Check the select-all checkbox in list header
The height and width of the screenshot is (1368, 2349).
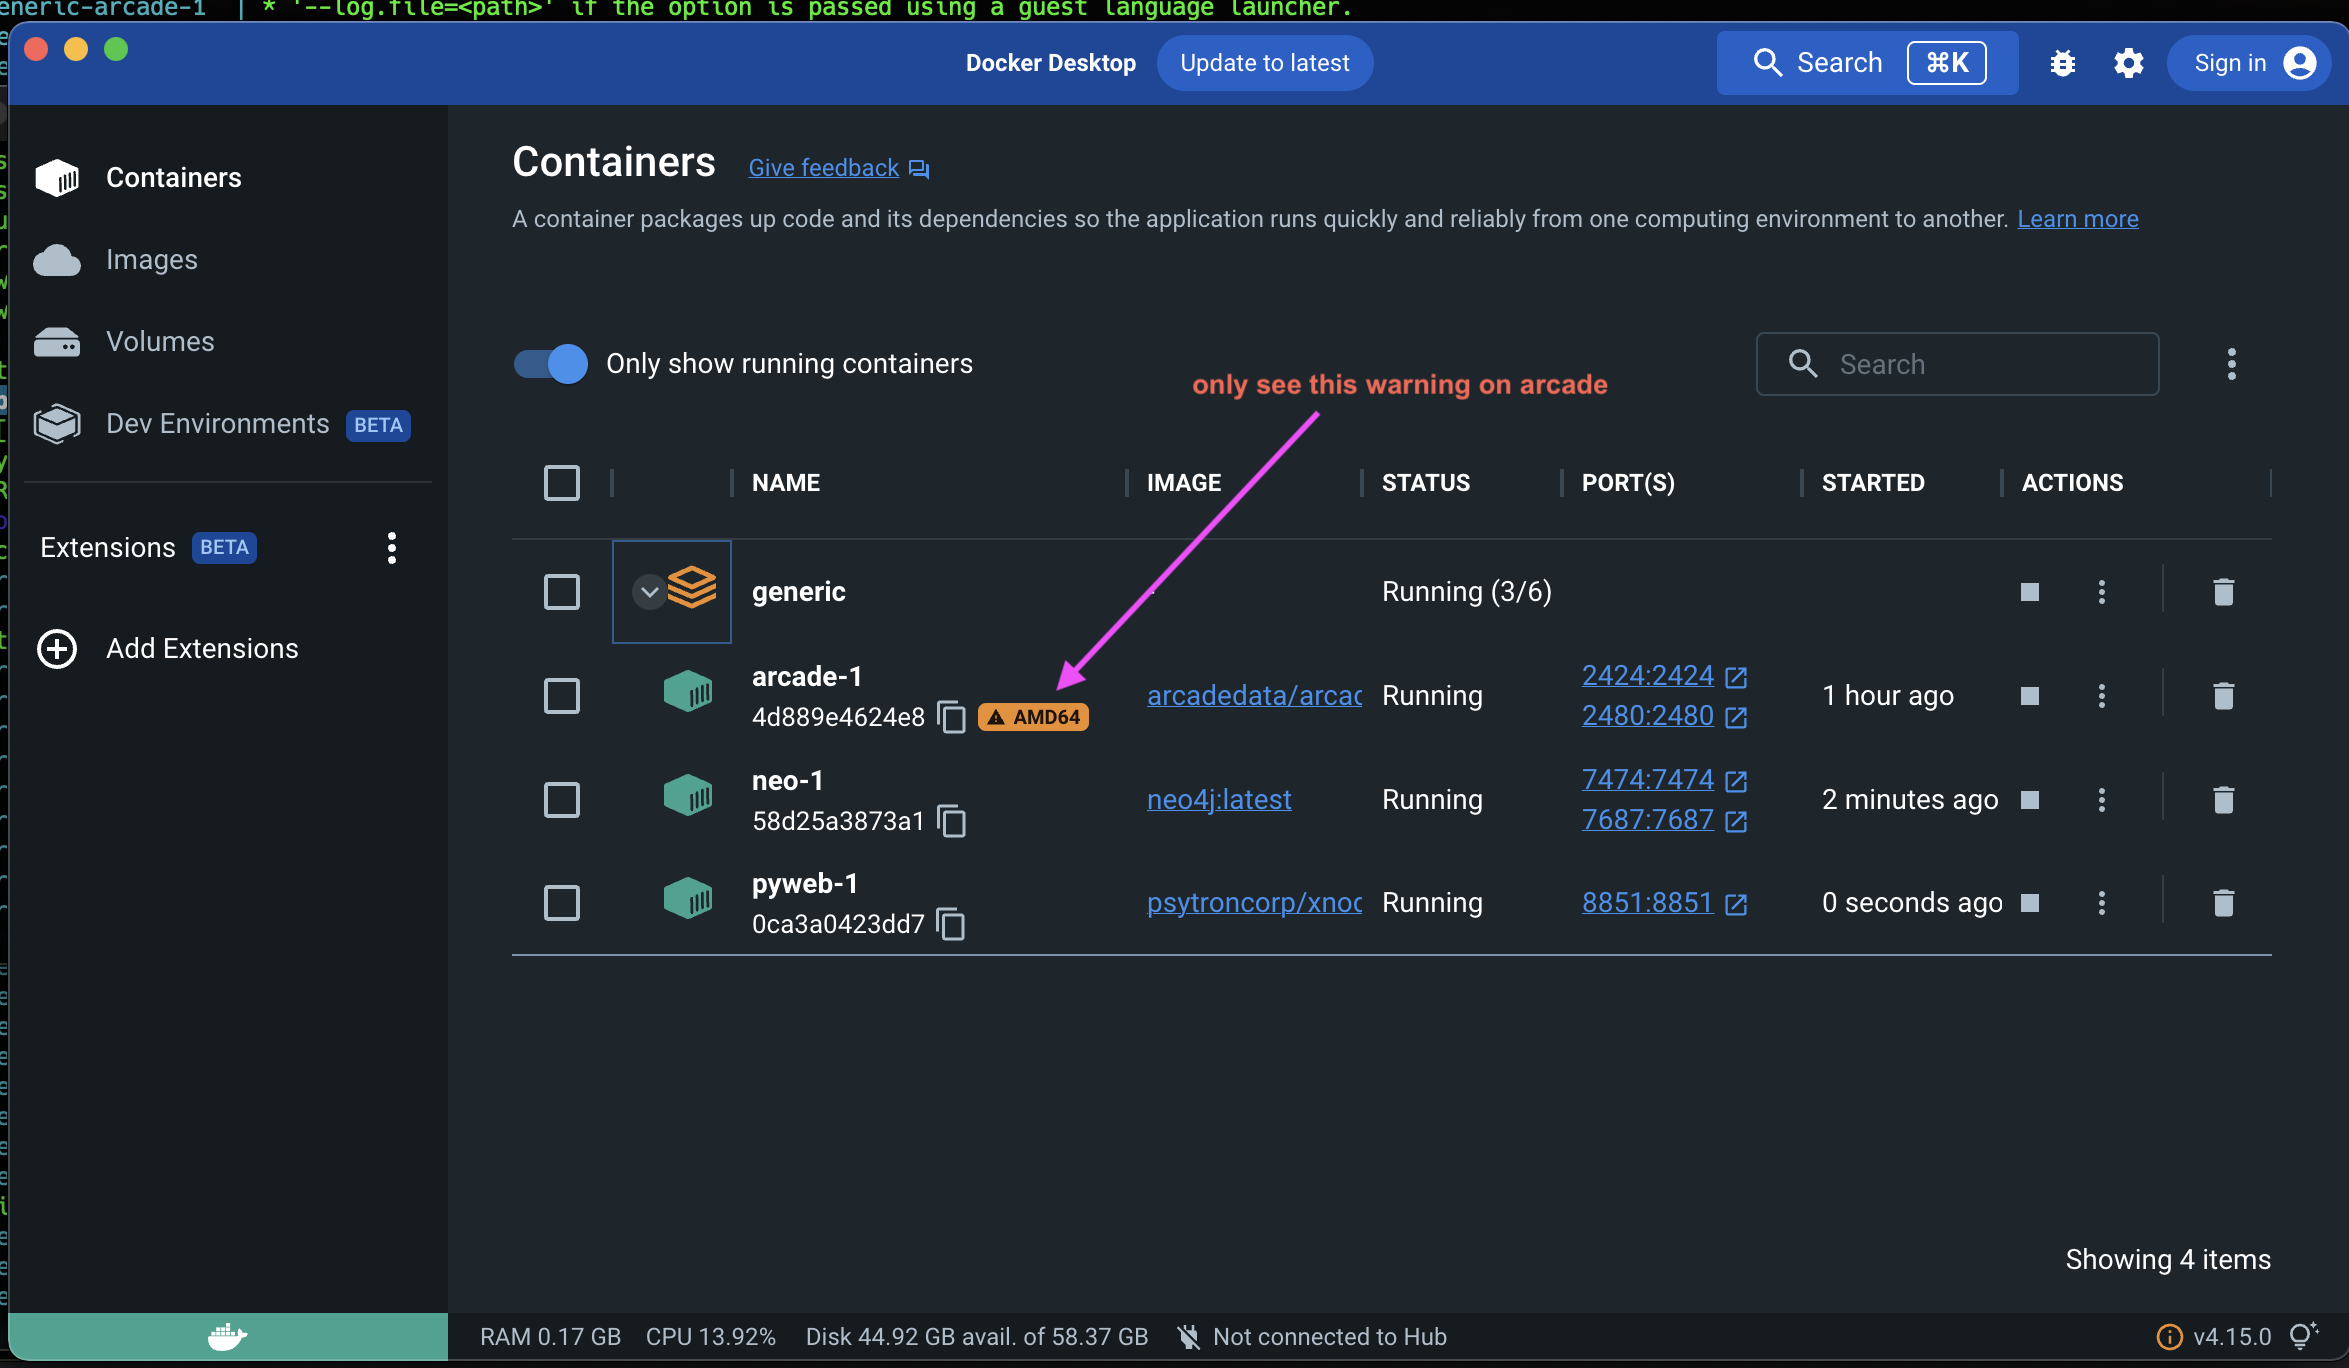pos(562,482)
